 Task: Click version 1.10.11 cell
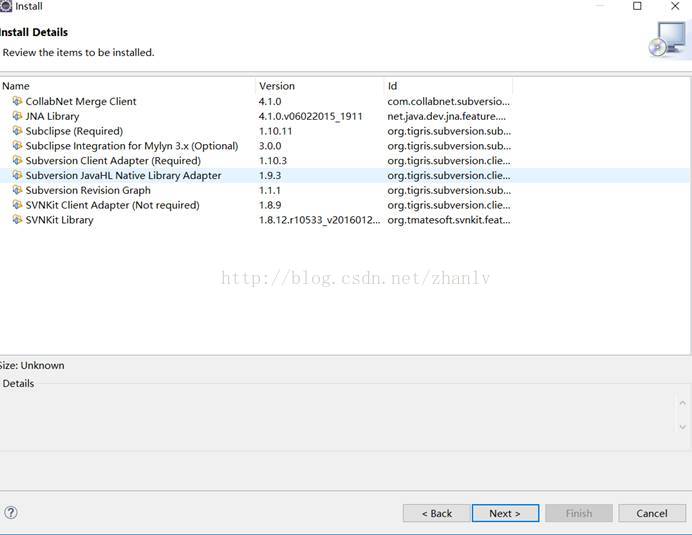275,131
